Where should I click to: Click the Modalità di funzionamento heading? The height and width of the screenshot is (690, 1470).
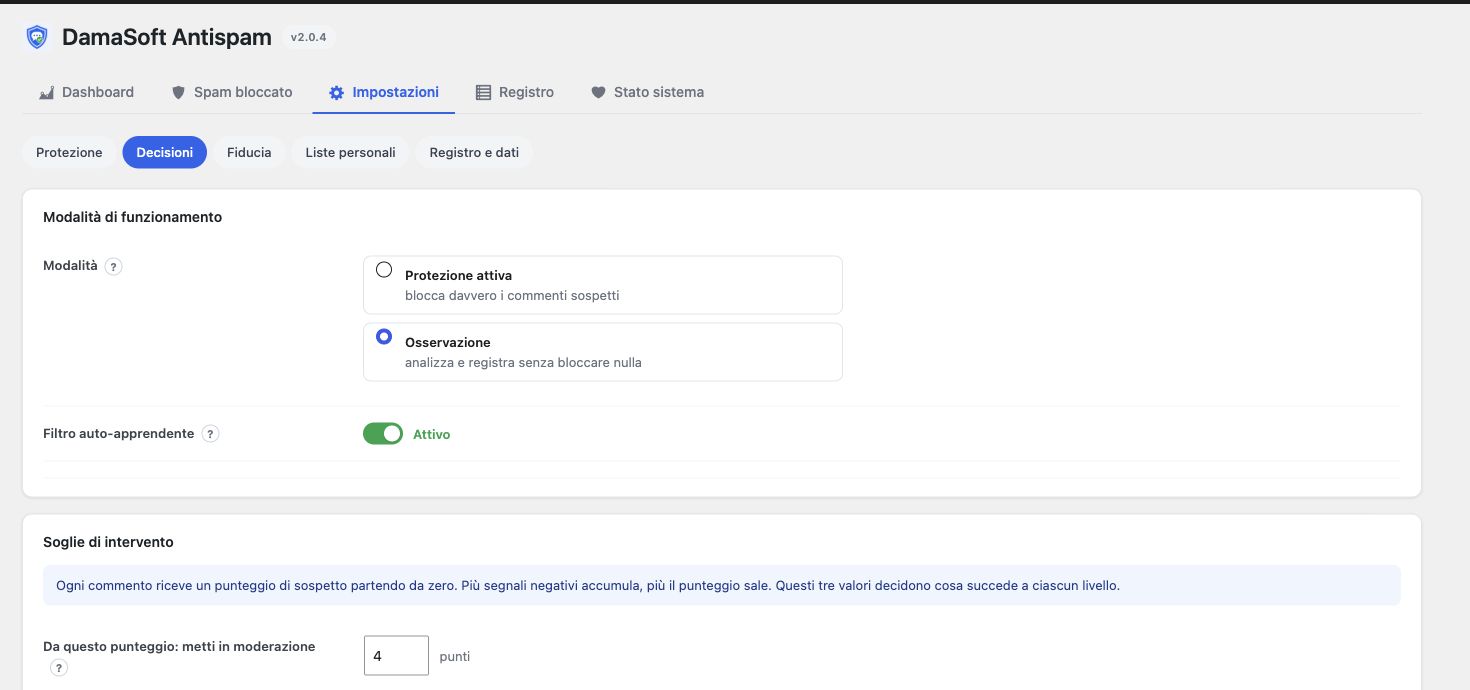133,217
